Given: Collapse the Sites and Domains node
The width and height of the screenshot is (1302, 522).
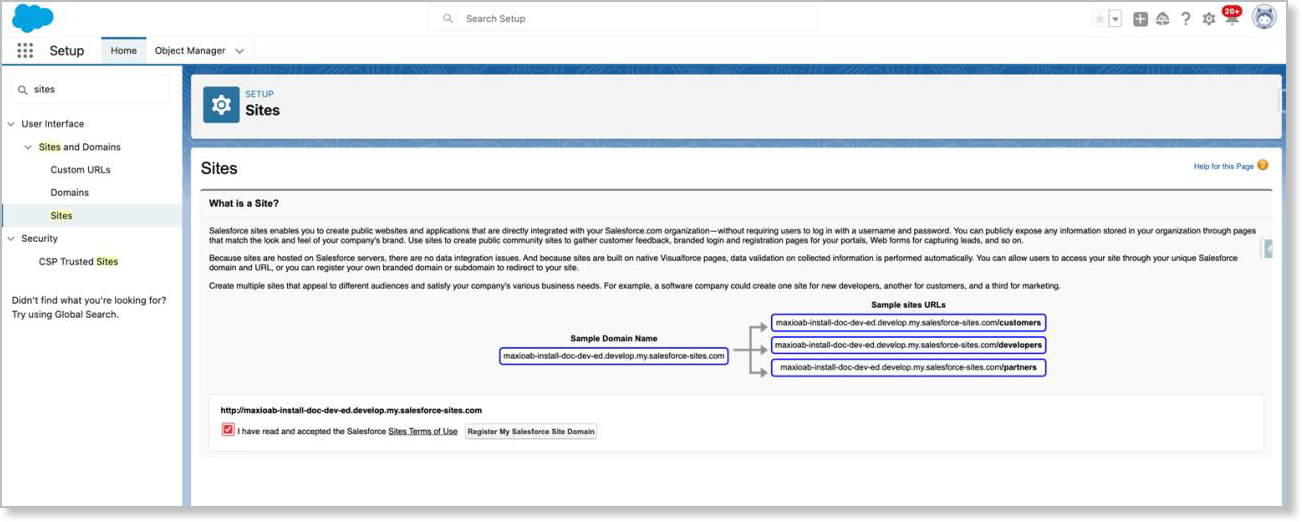Looking at the screenshot, I should coord(28,147).
